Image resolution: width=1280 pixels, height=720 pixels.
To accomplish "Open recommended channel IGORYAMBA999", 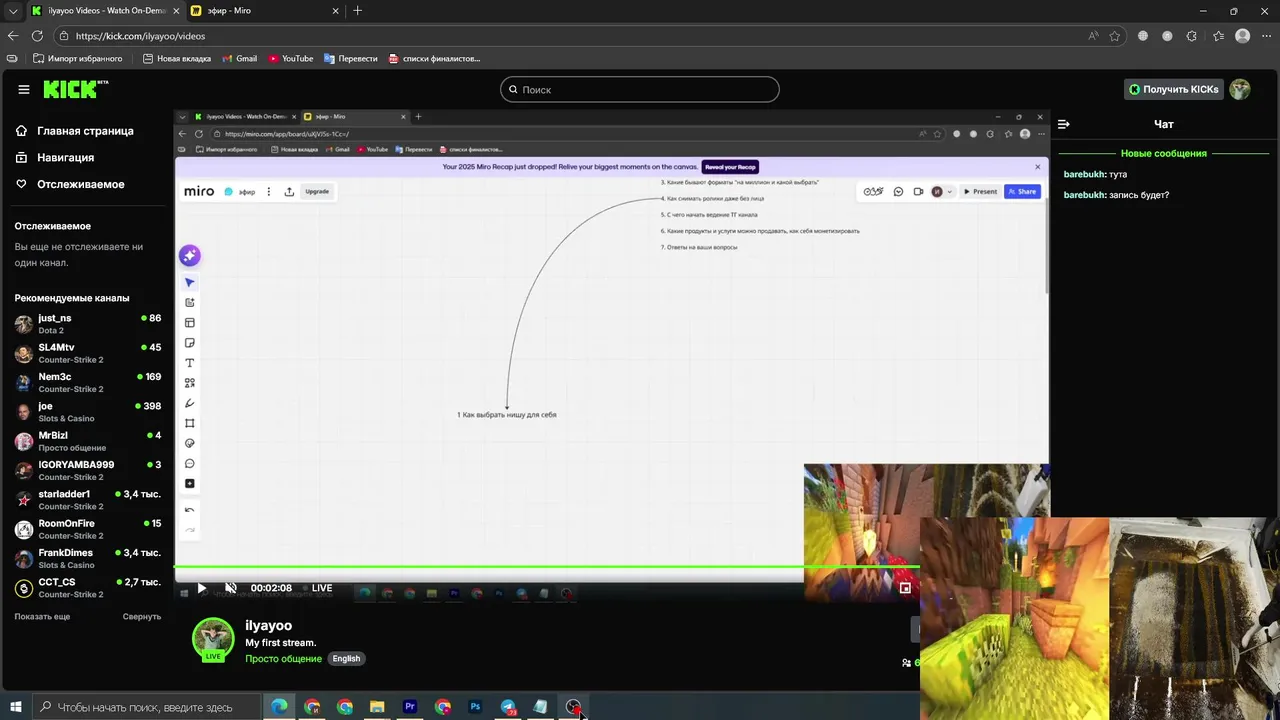I will (x=88, y=471).
